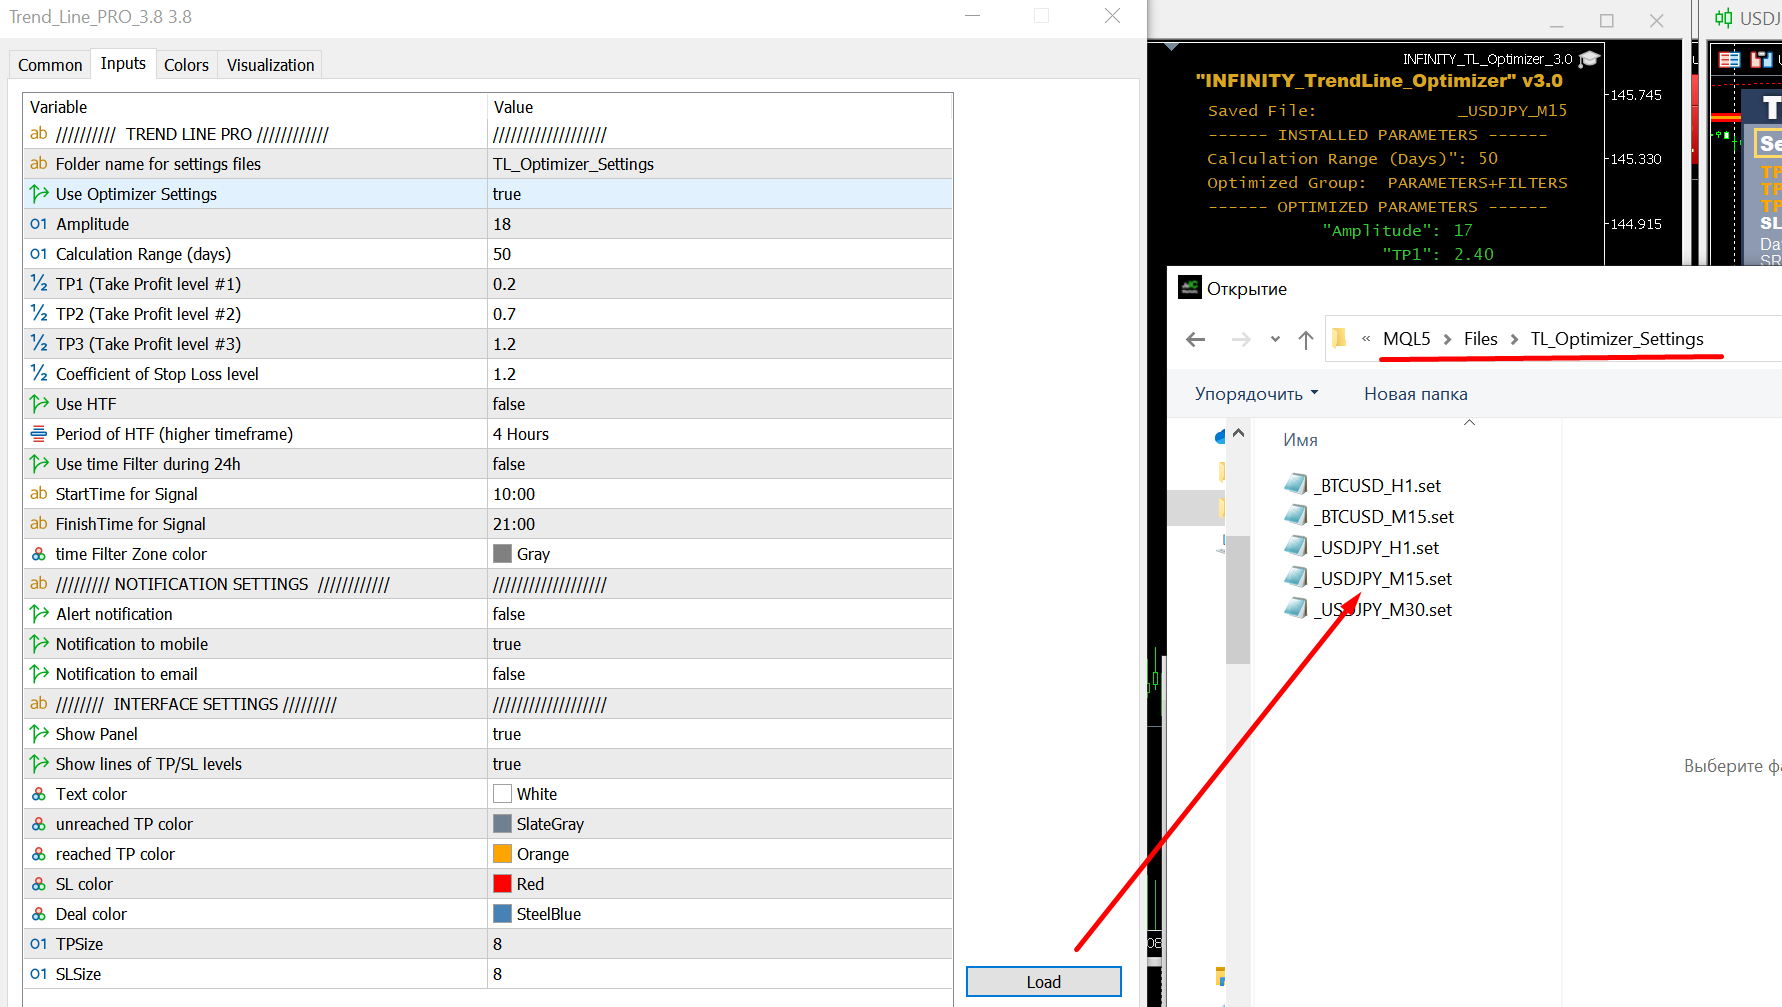Sort files by the Имя column header
Image resolution: width=1782 pixels, height=1007 pixels.
click(1300, 440)
